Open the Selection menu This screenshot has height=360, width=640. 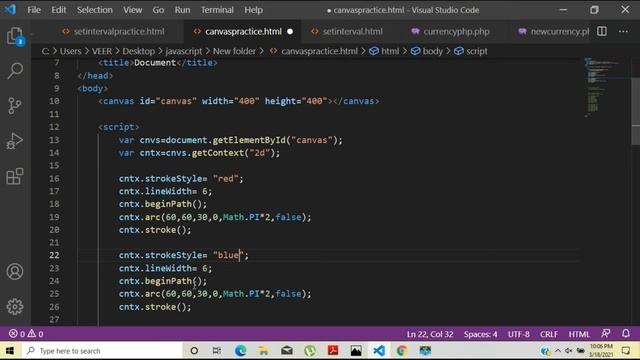click(x=95, y=10)
